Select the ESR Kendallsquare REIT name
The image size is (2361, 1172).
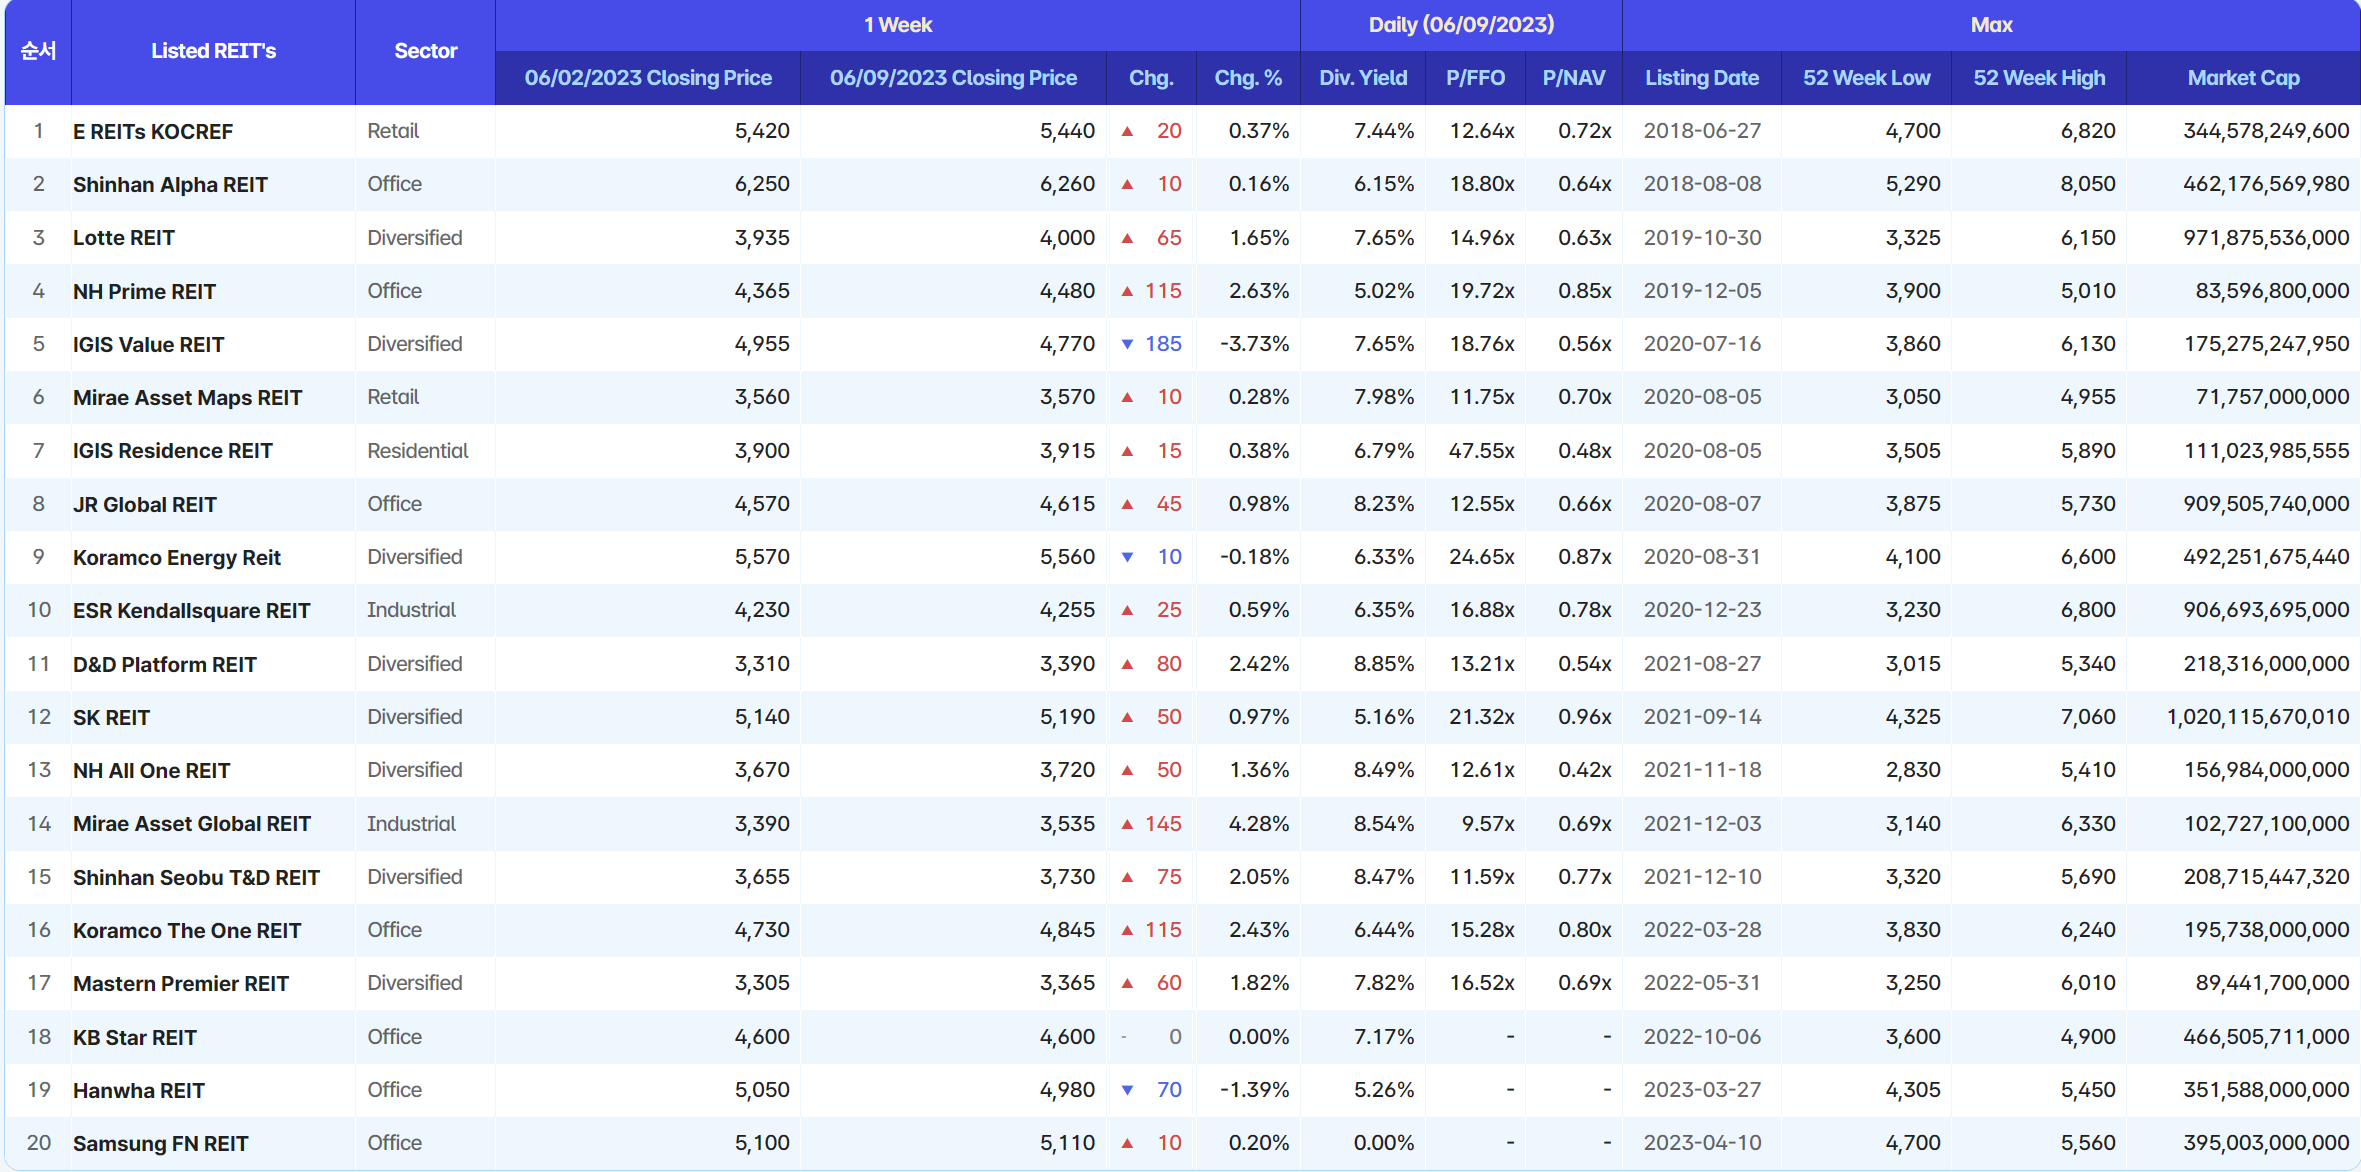(191, 611)
